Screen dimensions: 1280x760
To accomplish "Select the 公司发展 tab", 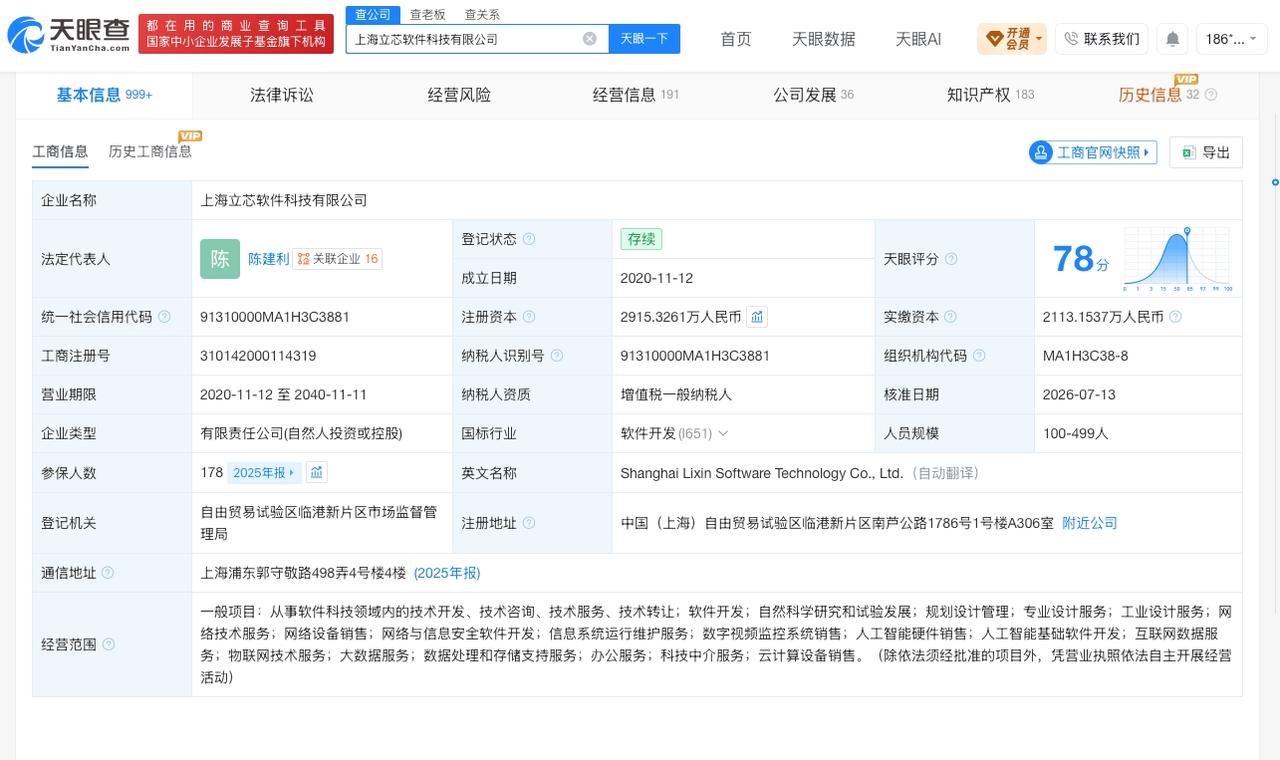I will tap(813, 95).
